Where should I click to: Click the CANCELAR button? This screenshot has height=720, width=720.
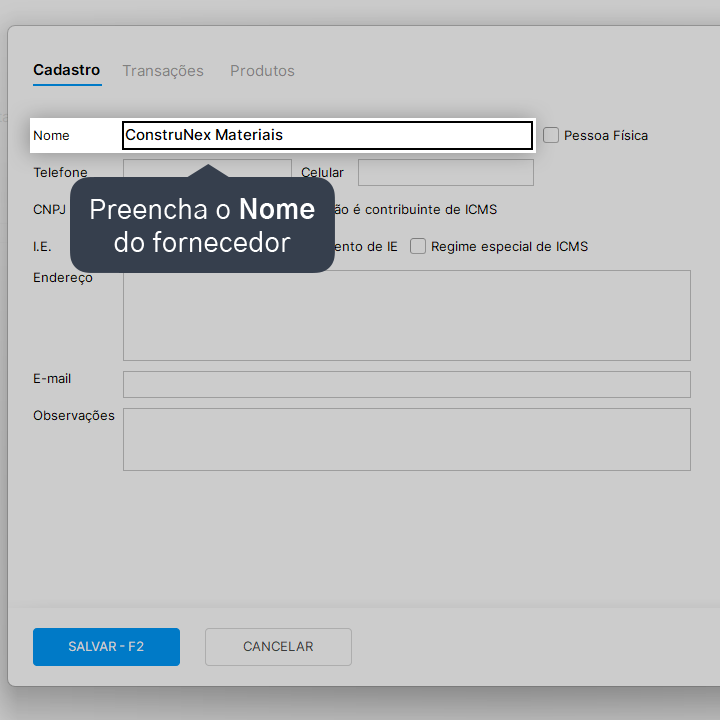coord(278,647)
